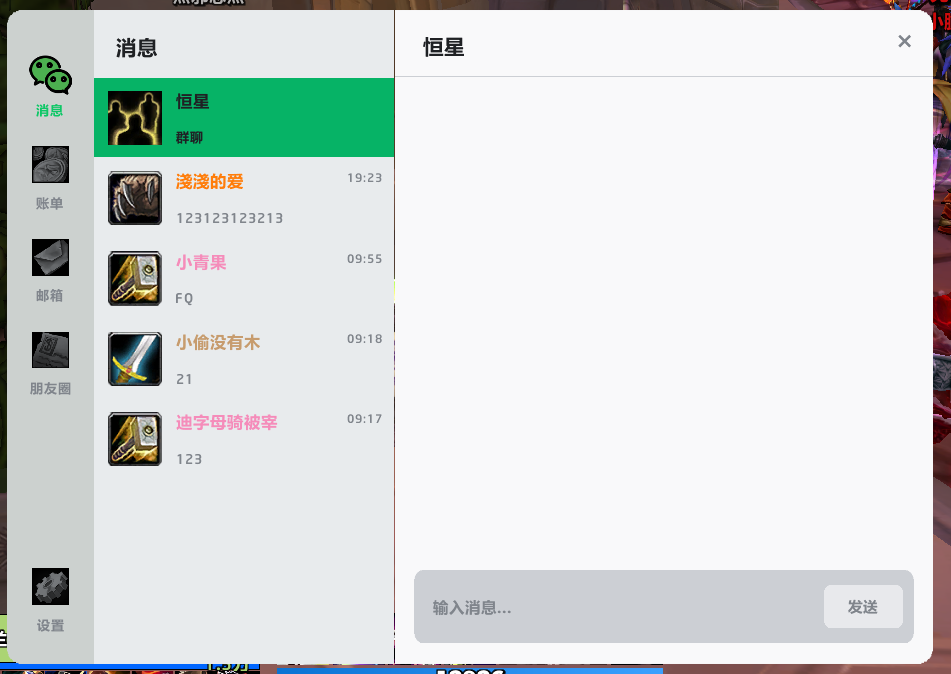
Task: Open the 账单 coins icon
Action: tap(50, 164)
